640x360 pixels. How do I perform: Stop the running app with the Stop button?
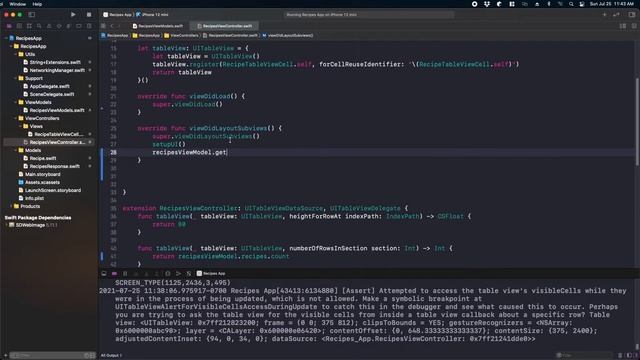tap(89, 14)
